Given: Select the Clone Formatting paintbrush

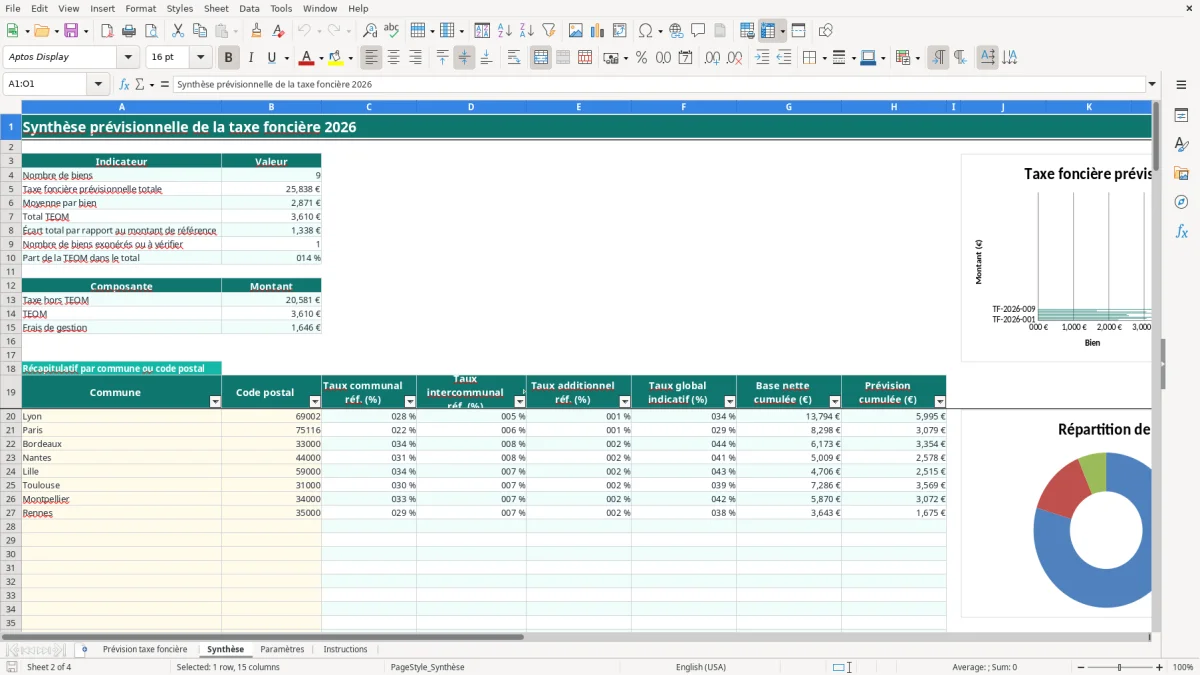Looking at the screenshot, I should pyautogui.click(x=256, y=31).
